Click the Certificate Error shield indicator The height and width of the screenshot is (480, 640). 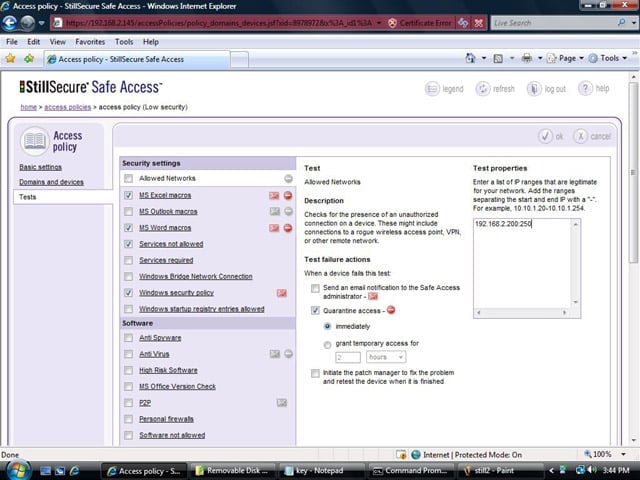click(x=420, y=23)
